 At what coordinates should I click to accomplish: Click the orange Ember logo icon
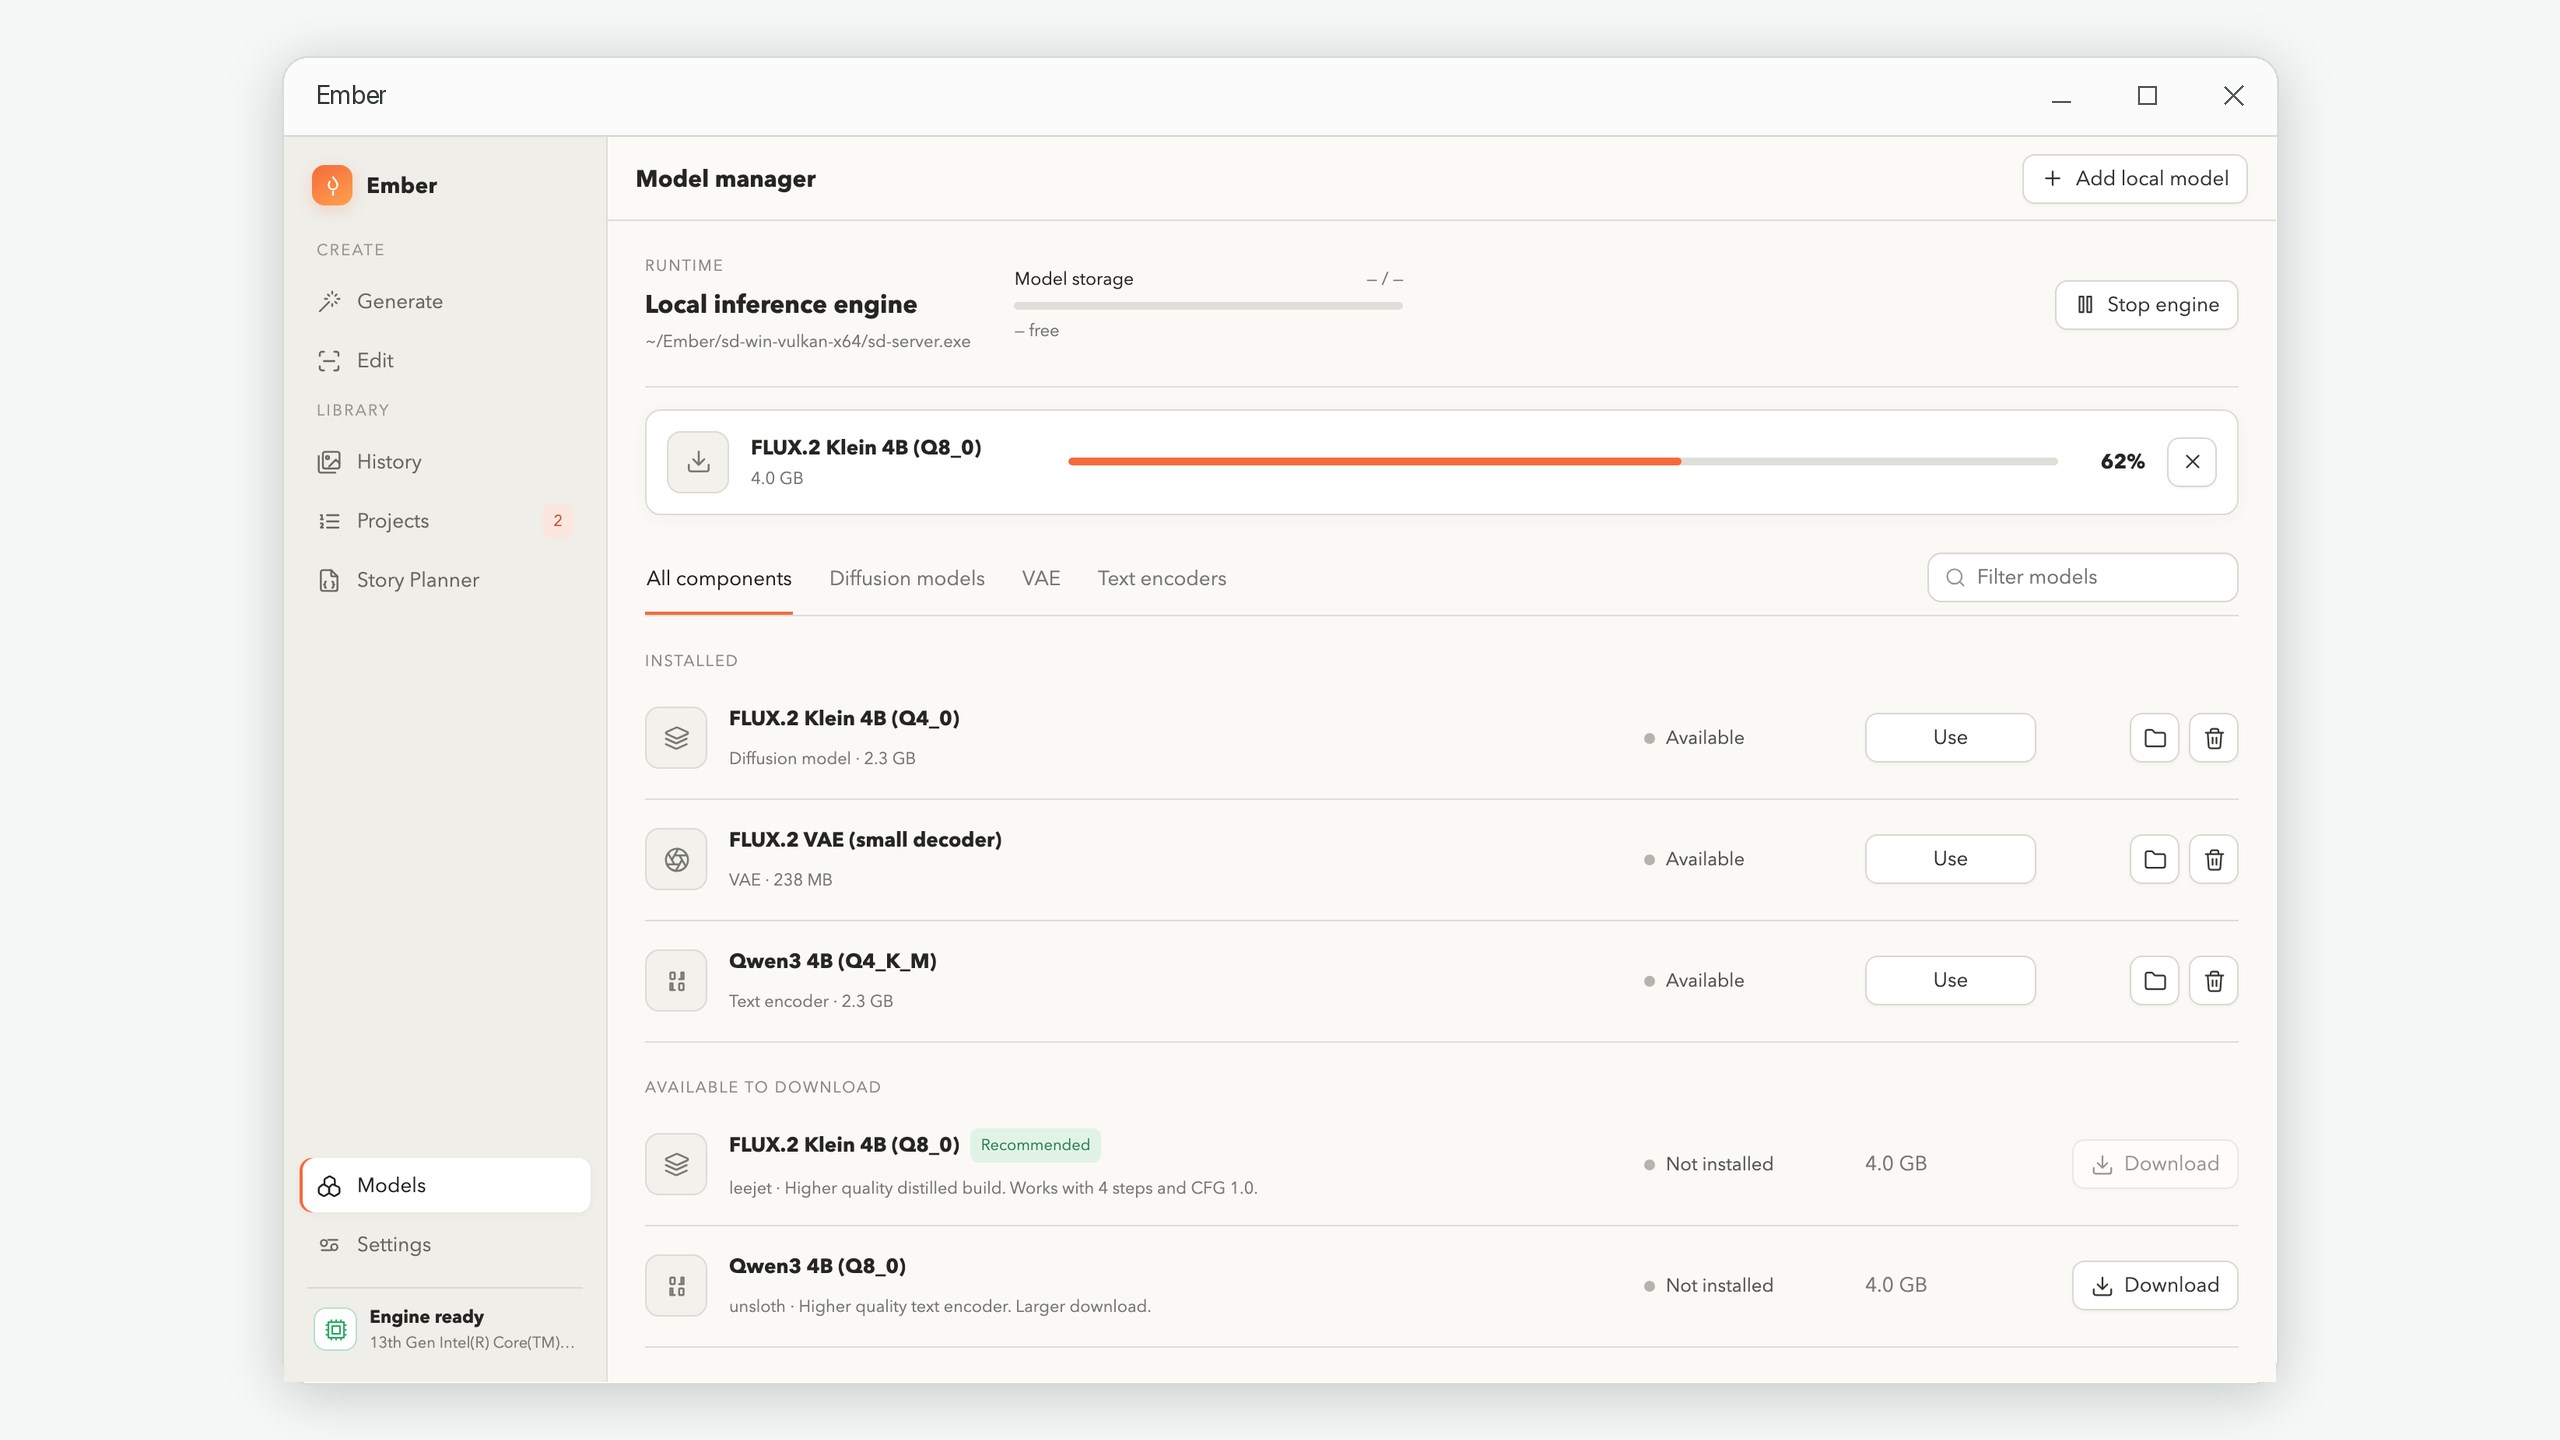pos(332,185)
